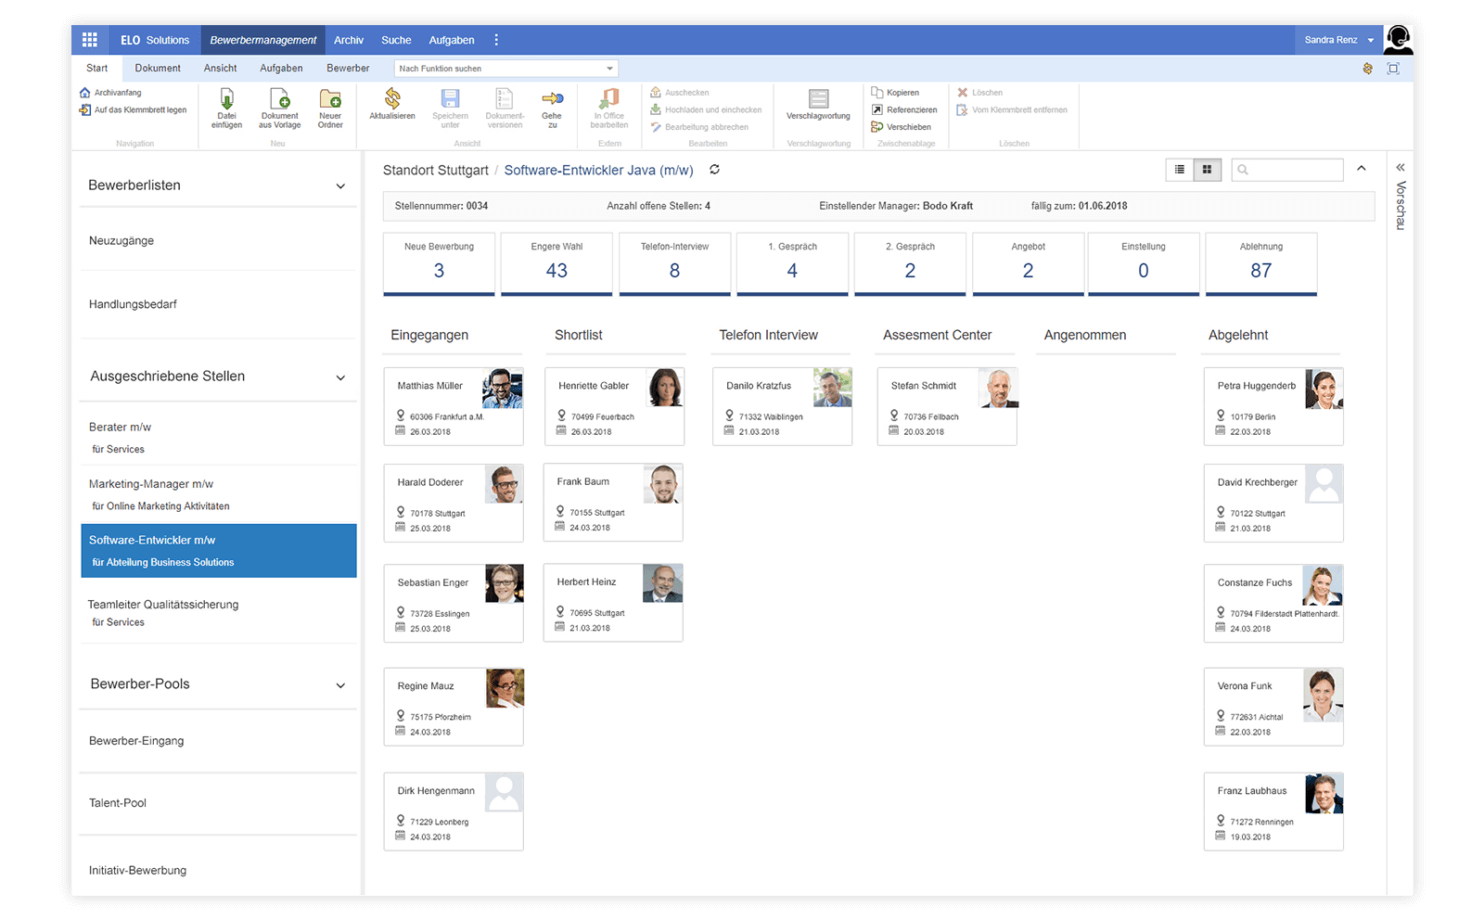Open the Aufgaben top bar tab

[x=452, y=40]
